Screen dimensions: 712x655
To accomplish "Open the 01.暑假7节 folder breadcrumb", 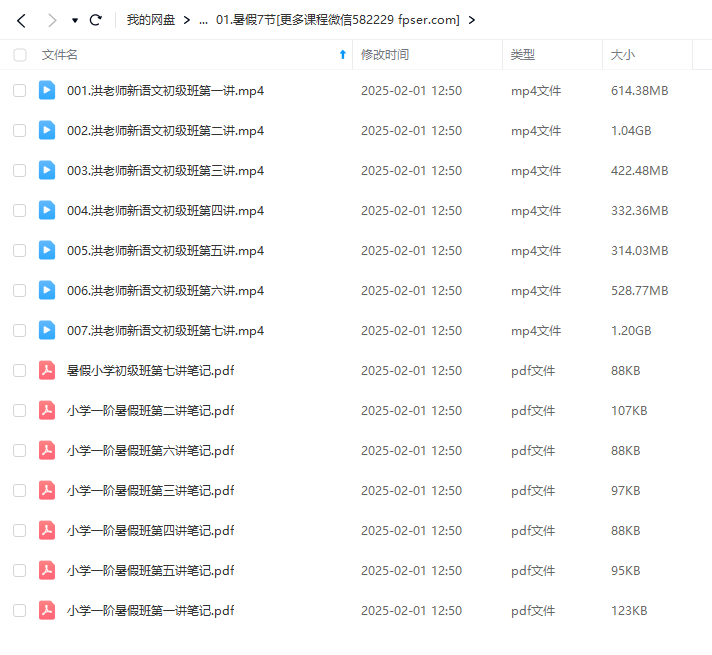I will point(337,20).
